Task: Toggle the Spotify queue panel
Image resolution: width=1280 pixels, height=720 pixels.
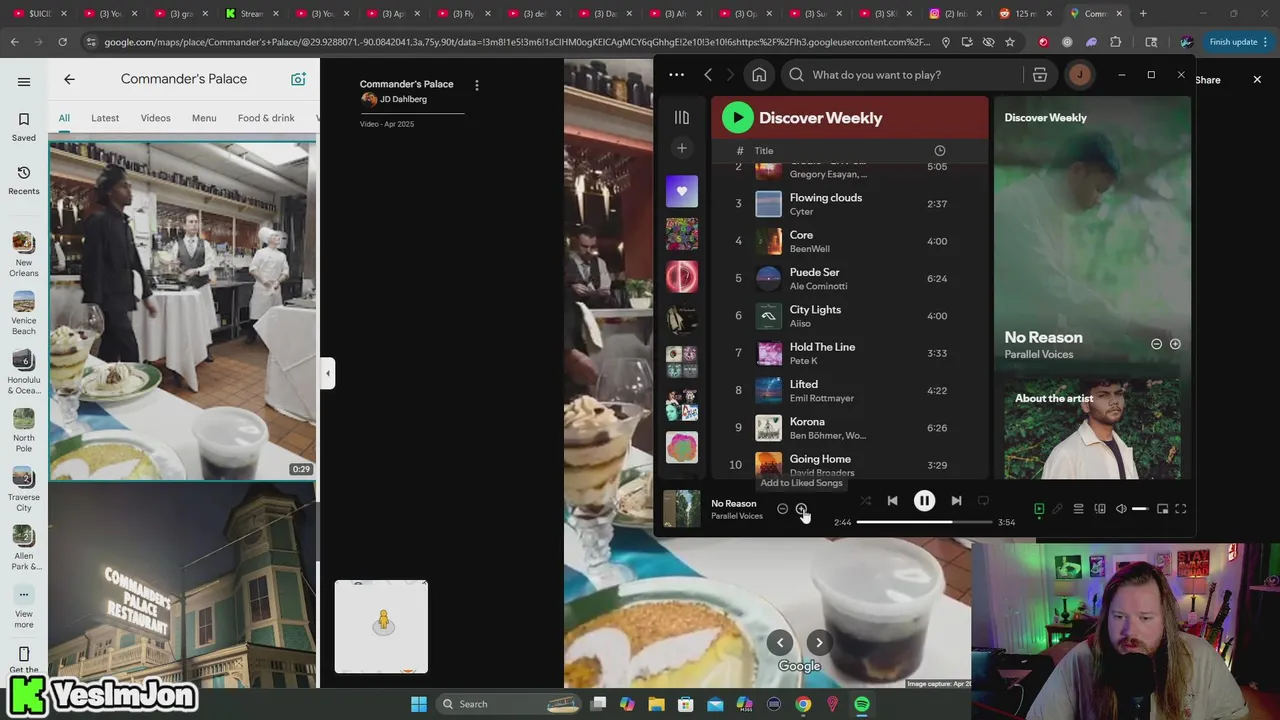Action: 1078,509
